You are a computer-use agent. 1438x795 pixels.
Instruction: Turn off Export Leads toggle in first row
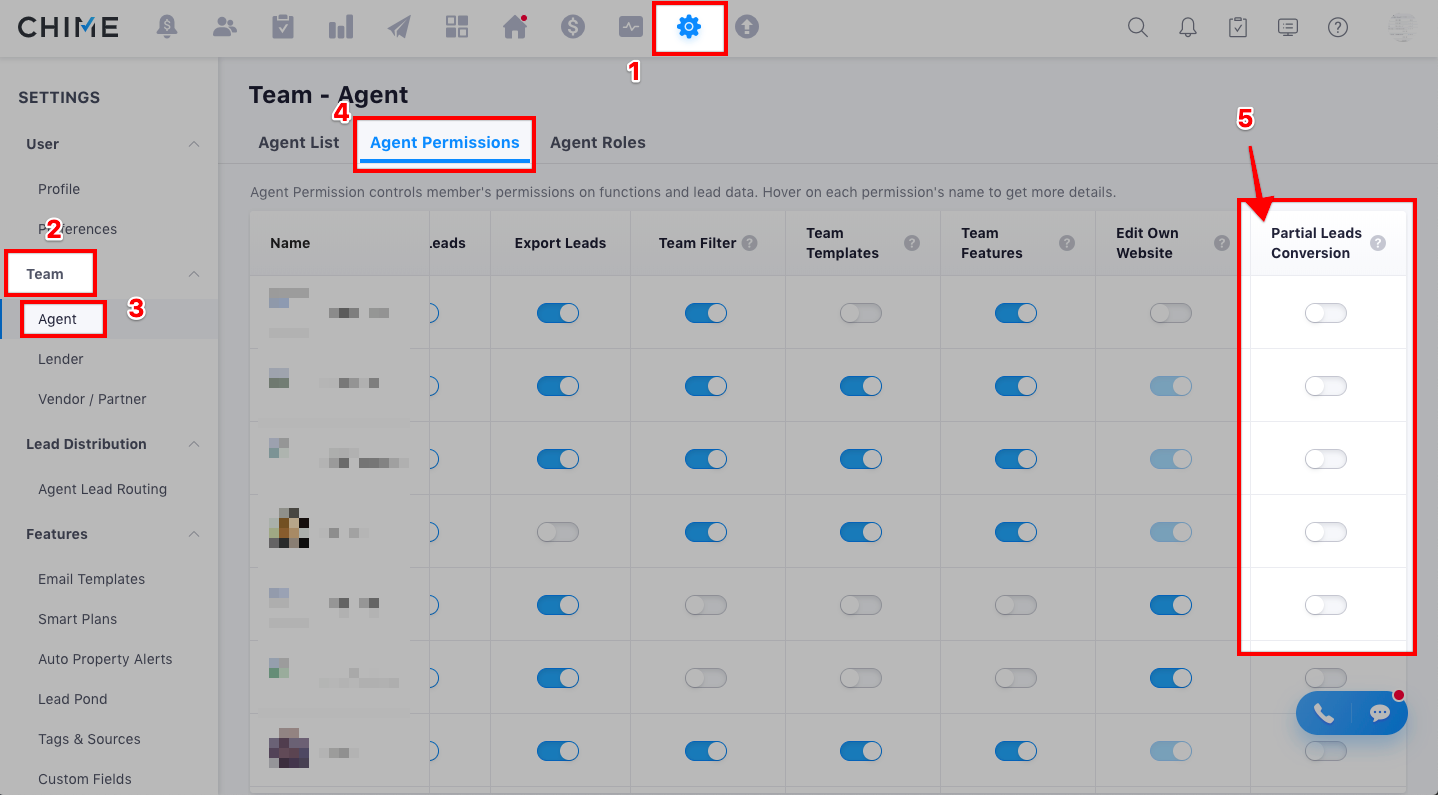coord(558,313)
